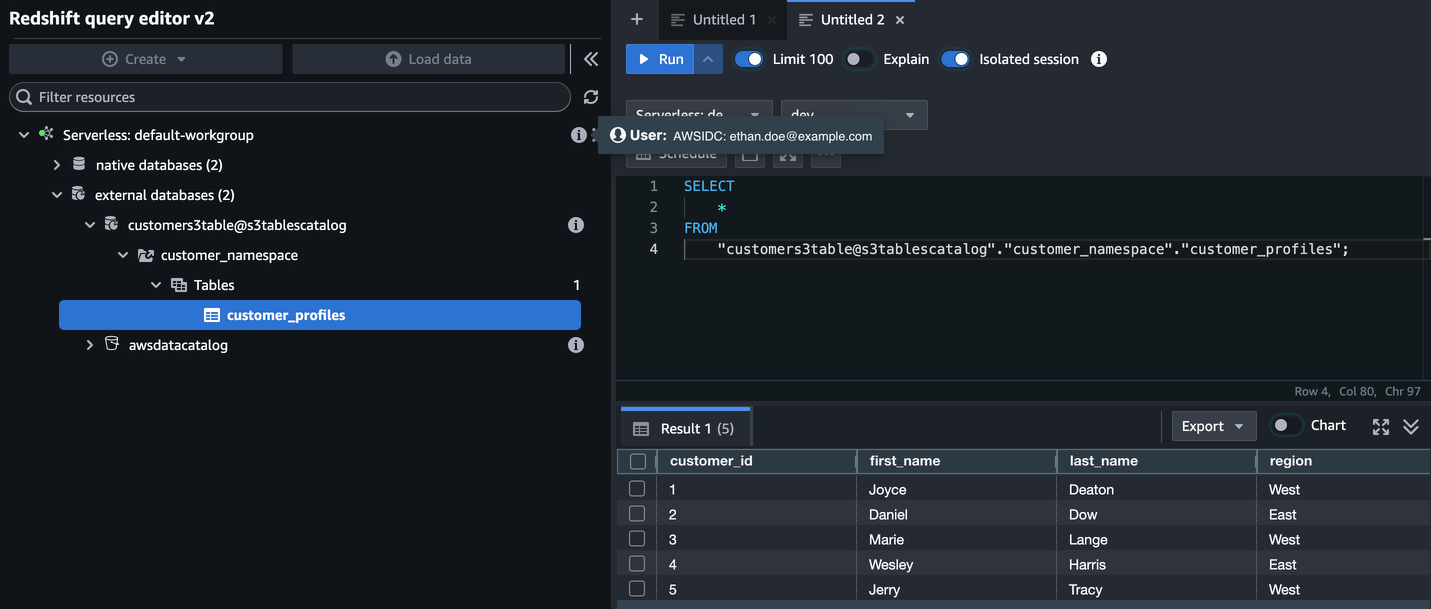
Task: Open the dev database dropdown
Action: pos(854,115)
